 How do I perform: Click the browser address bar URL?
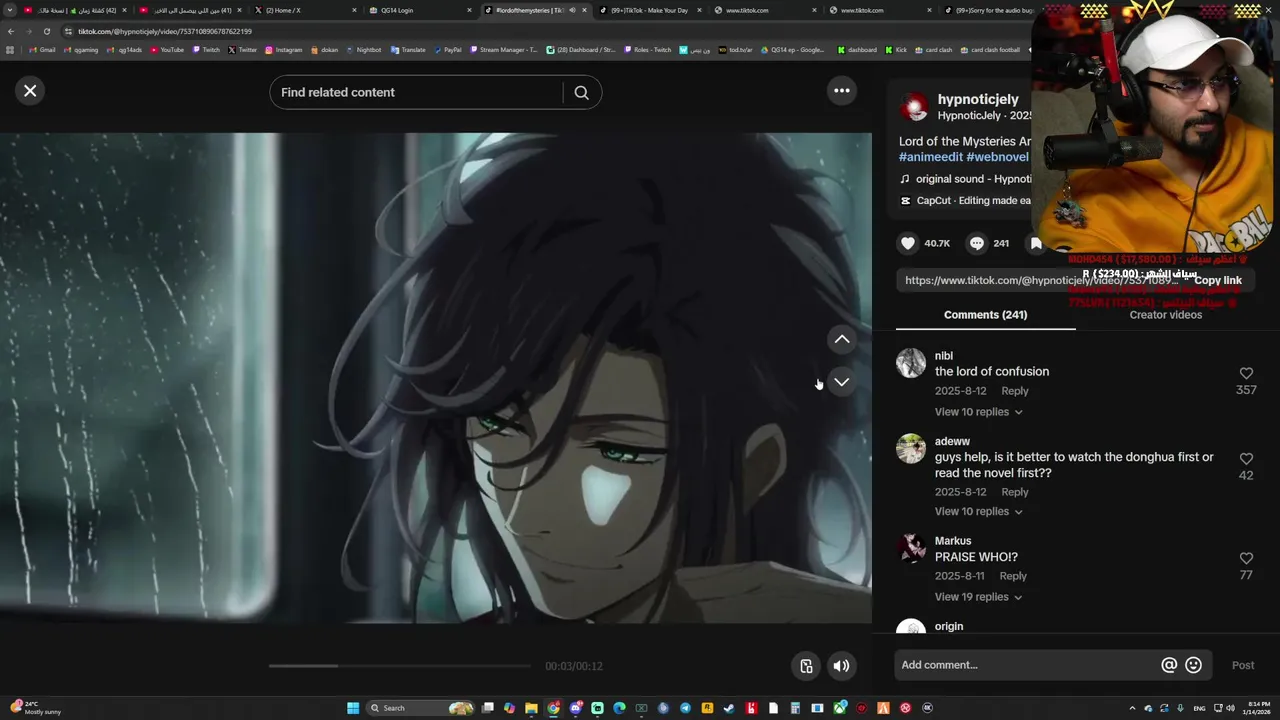coord(165,31)
